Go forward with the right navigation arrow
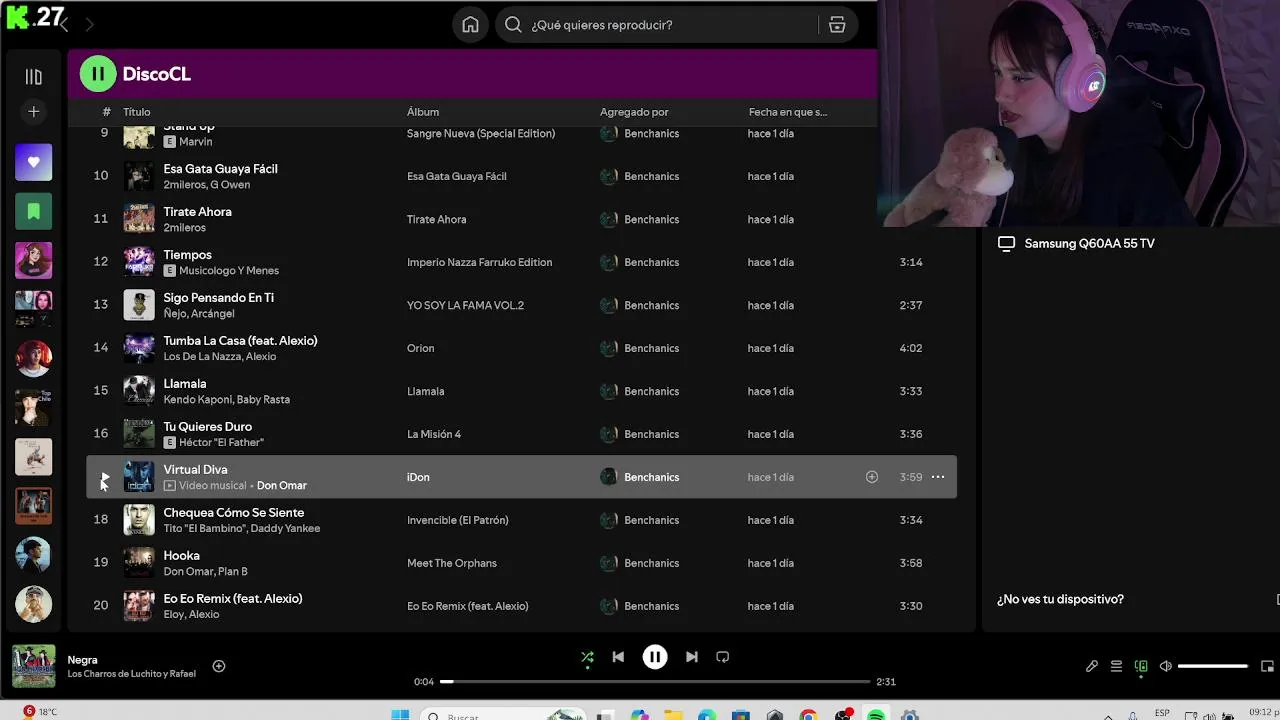Viewport: 1280px width, 720px height. click(x=89, y=25)
